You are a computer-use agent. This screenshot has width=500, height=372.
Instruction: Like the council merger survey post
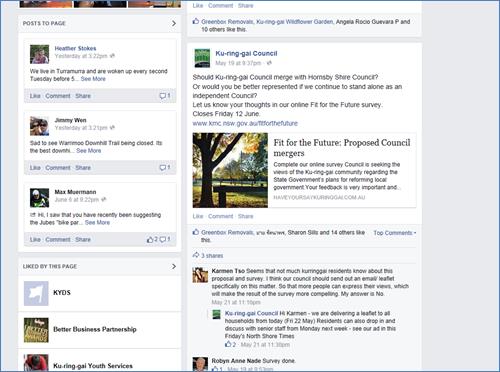point(198,216)
